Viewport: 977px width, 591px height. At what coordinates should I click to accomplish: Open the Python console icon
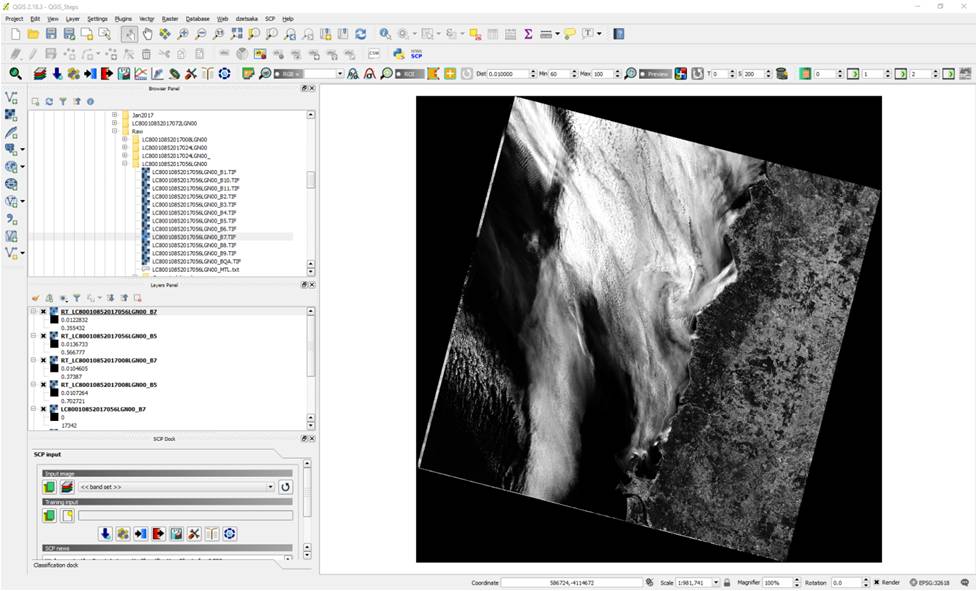click(399, 54)
